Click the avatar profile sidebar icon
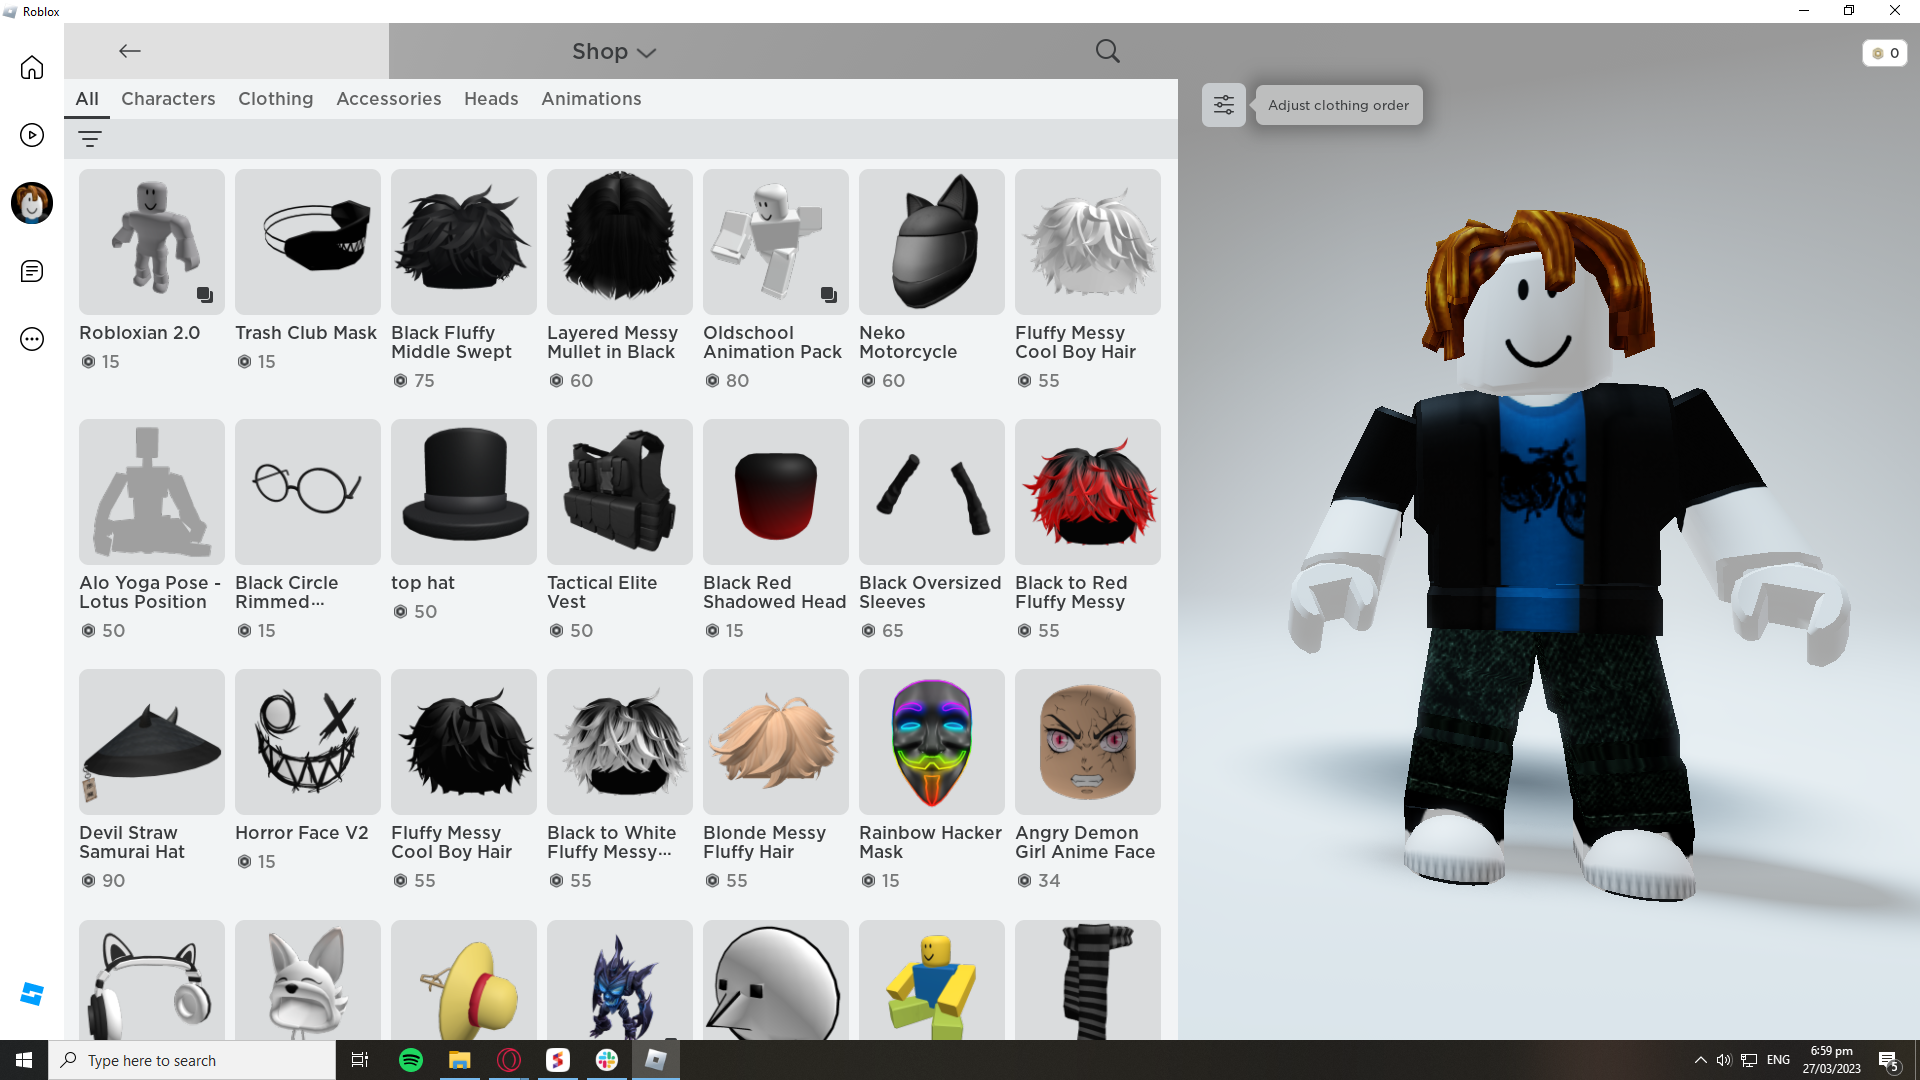The width and height of the screenshot is (1920, 1080). coord(32,203)
